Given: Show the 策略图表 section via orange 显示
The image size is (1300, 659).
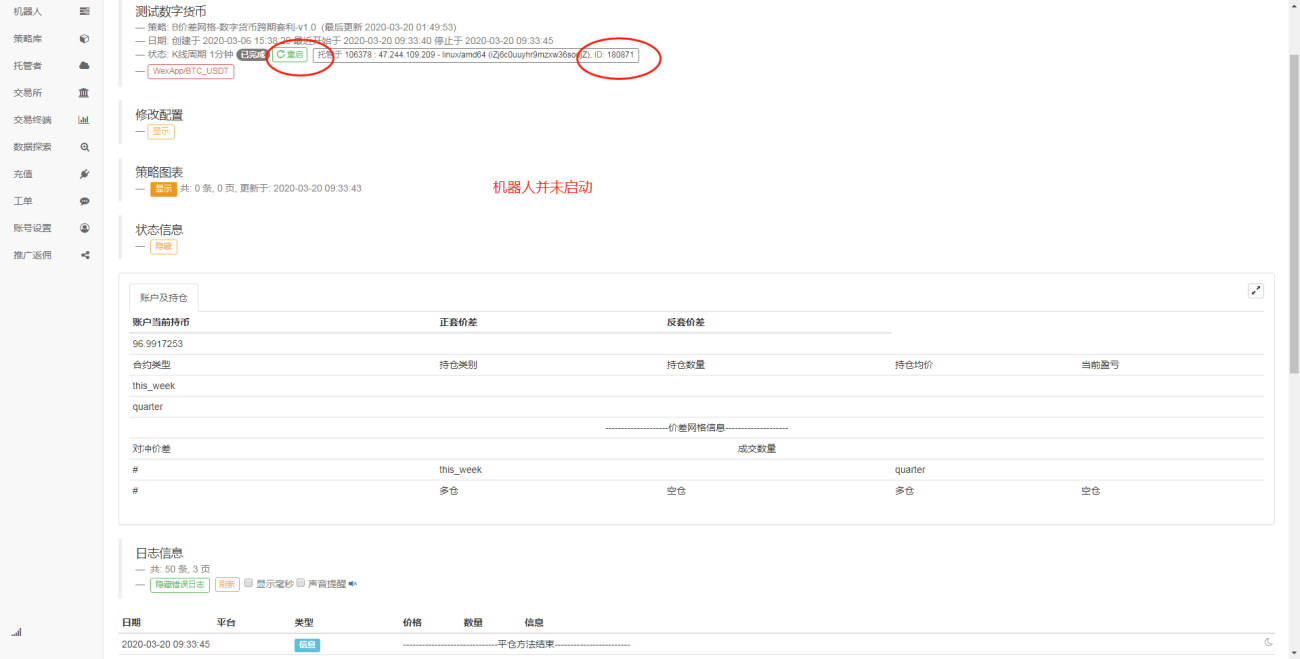Looking at the screenshot, I should point(163,188).
